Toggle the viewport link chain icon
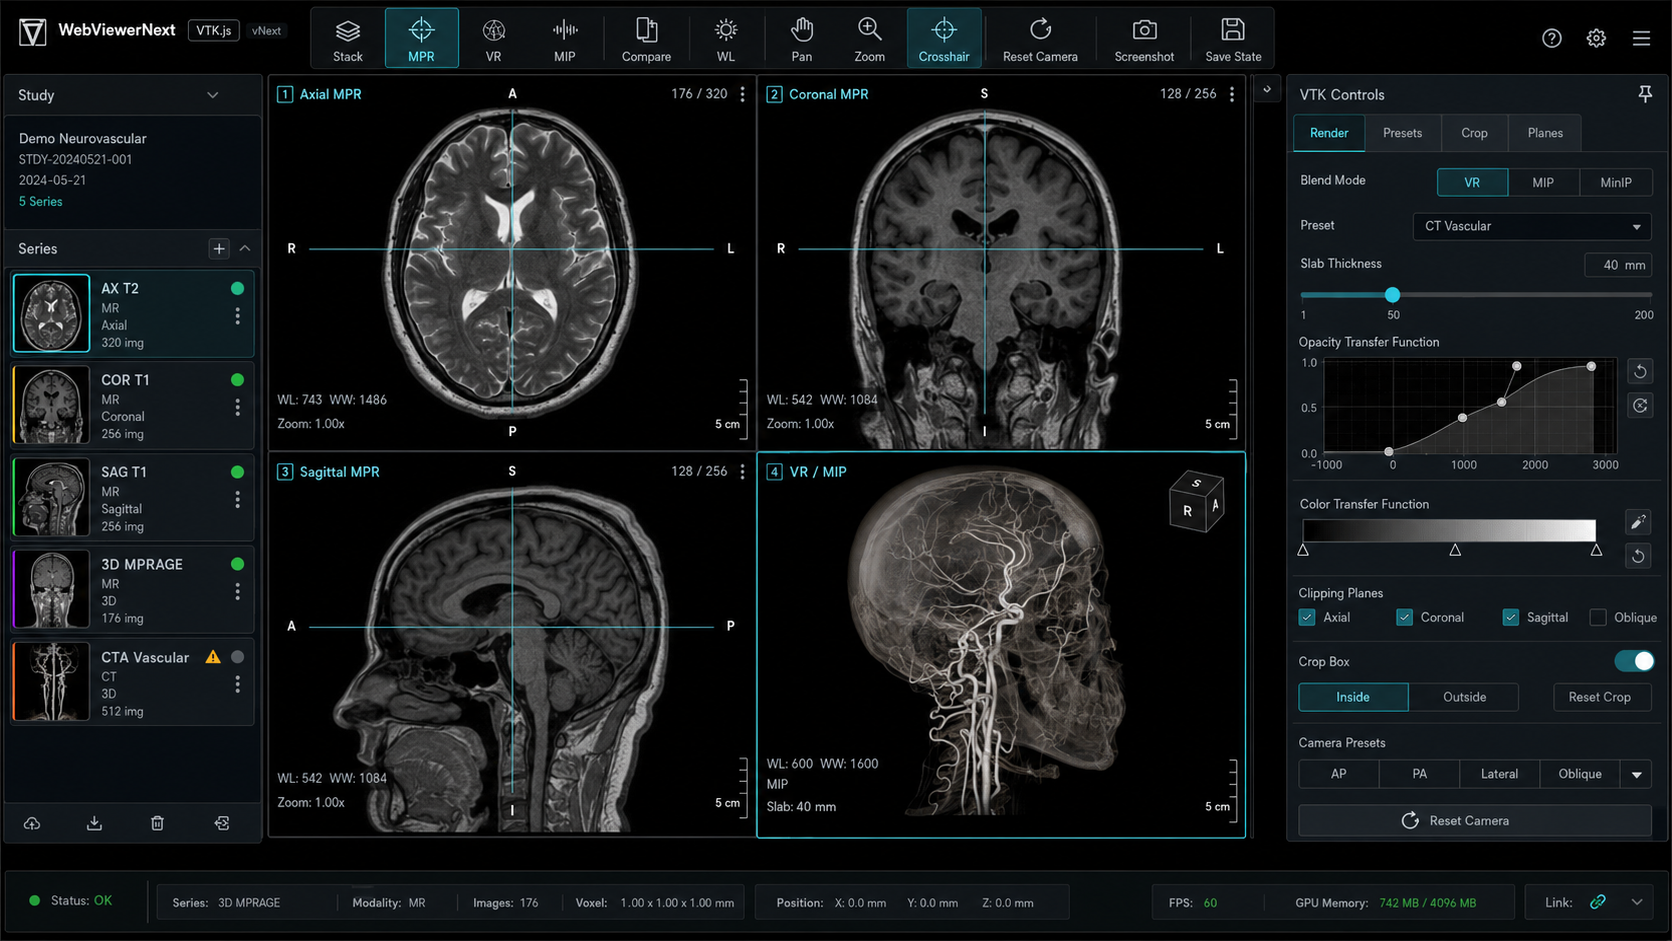This screenshot has width=1672, height=941. (x=1598, y=902)
